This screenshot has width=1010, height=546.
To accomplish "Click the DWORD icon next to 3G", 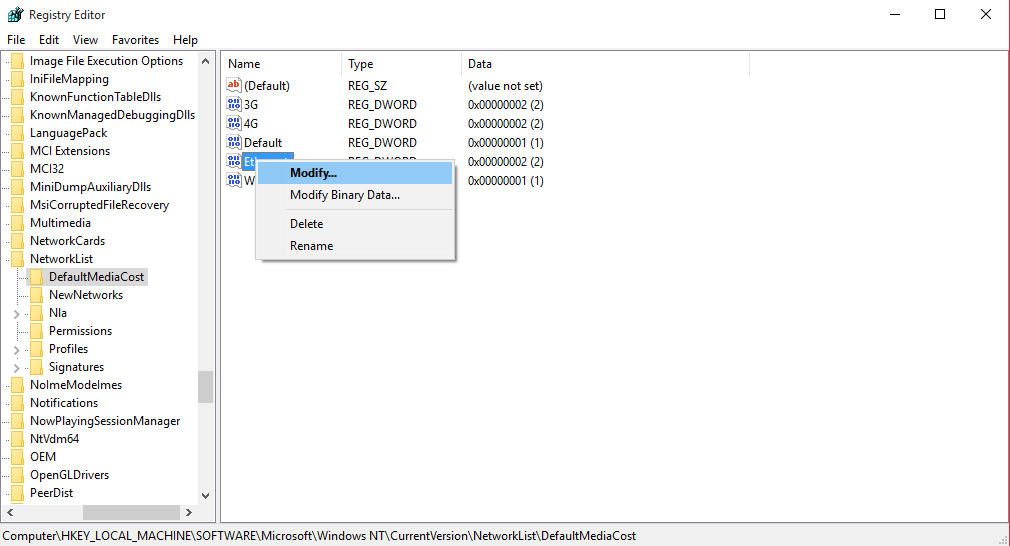I will 234,105.
